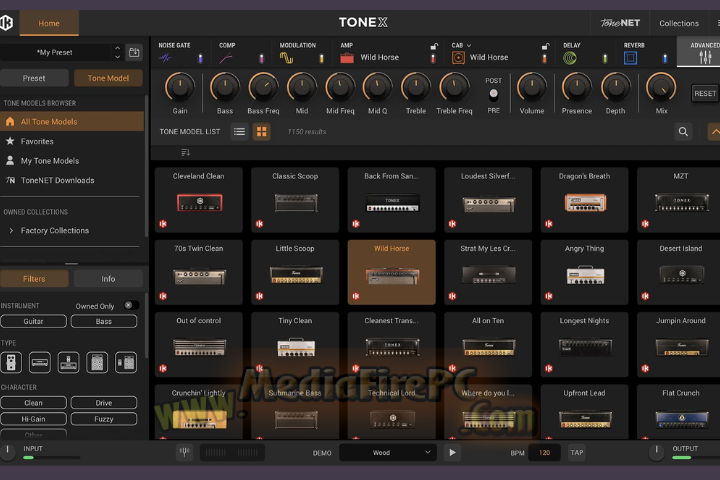Toggle the Modulation power switch
This screenshot has width=720, height=480.
click(321, 58)
